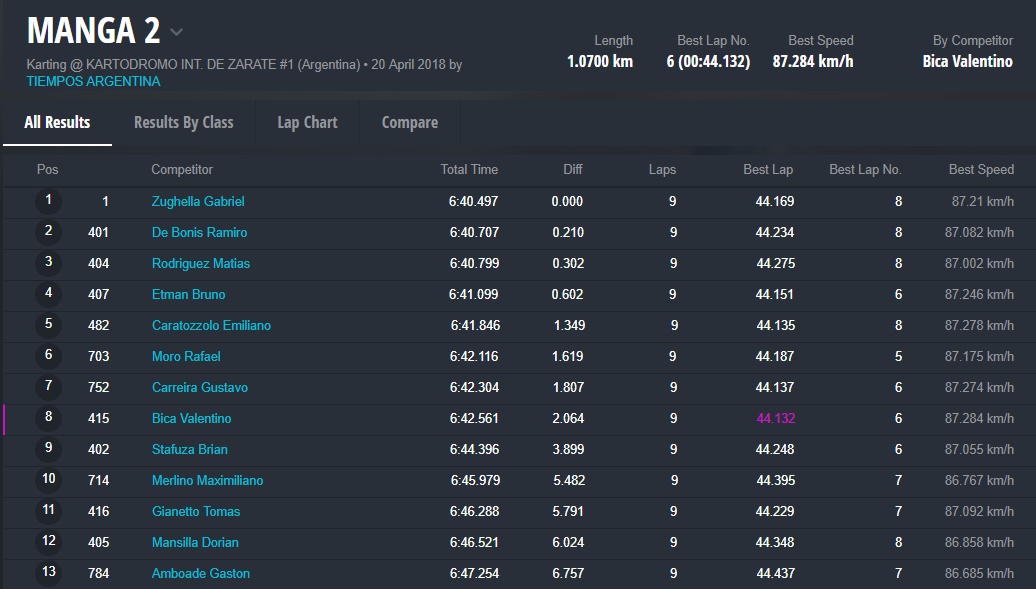
Task: Click the Pos column header
Action: (47, 169)
